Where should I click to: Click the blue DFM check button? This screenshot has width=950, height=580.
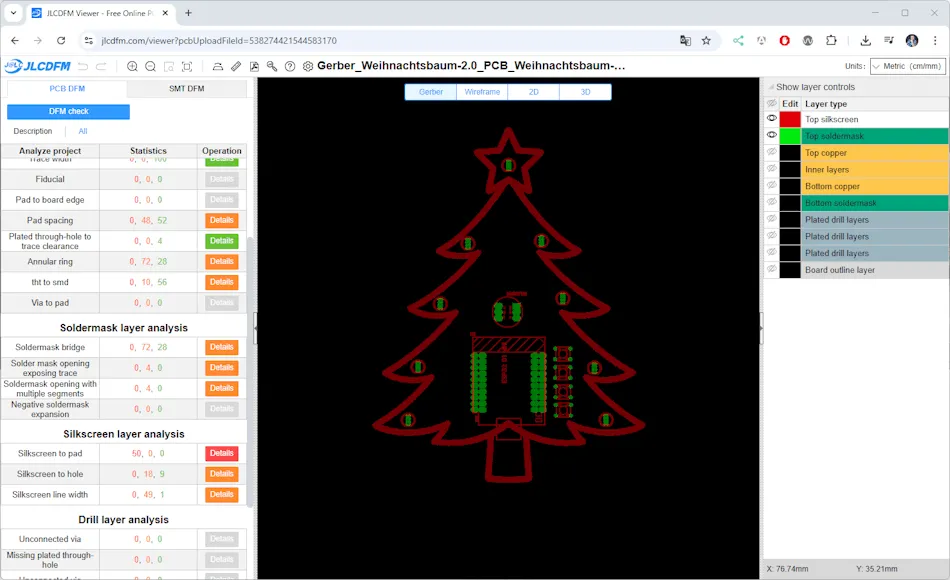point(68,112)
